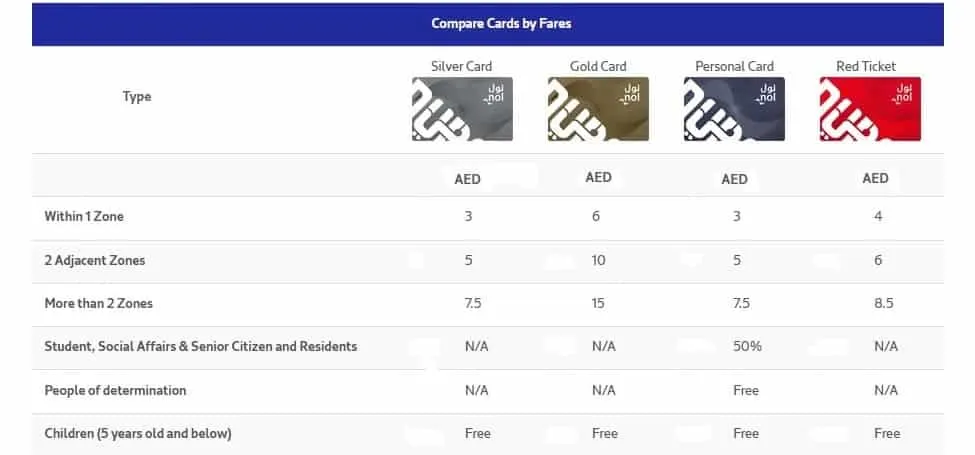The image size is (975, 455).
Task: Click the 50% value under Personal Card
Action: tap(747, 346)
